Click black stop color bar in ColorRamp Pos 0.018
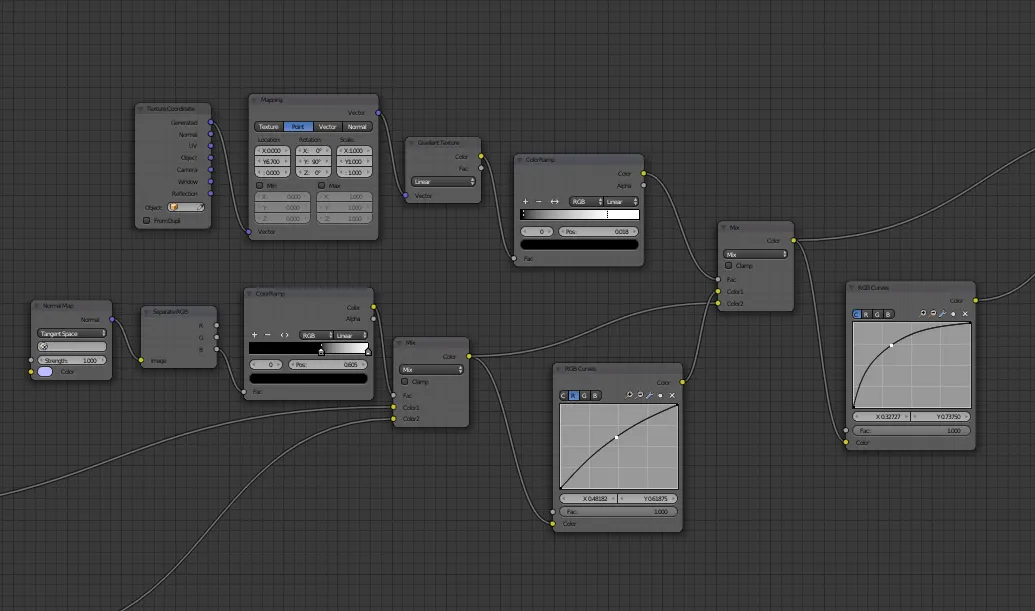 coord(580,244)
